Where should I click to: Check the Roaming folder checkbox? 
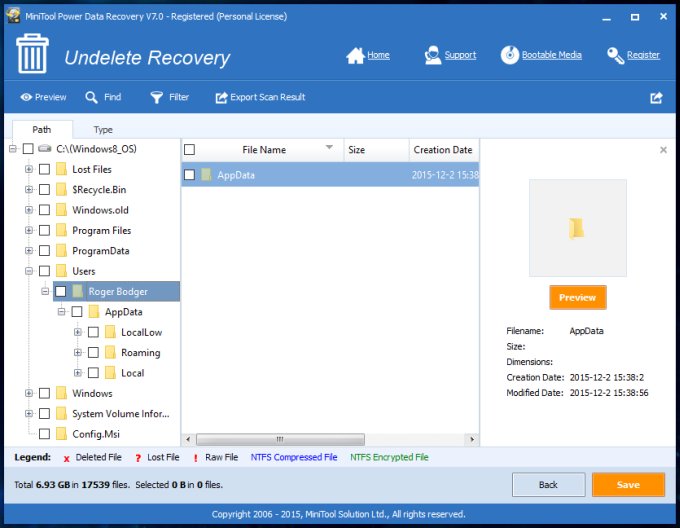93,352
